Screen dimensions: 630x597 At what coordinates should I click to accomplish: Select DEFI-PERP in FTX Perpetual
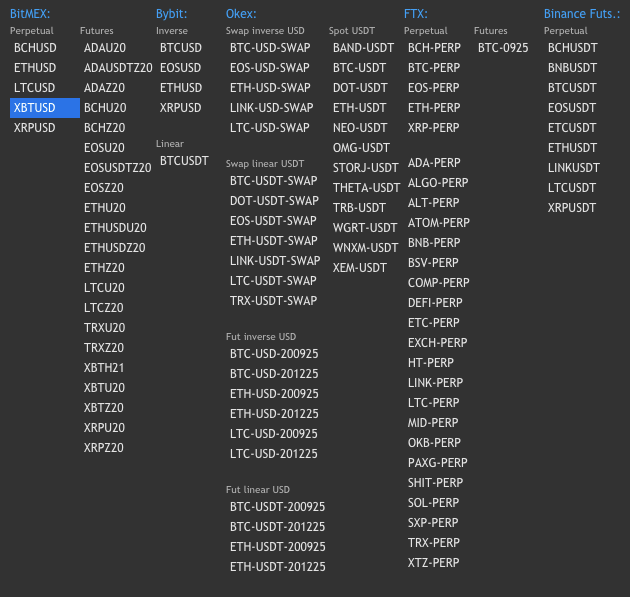pyautogui.click(x=435, y=303)
